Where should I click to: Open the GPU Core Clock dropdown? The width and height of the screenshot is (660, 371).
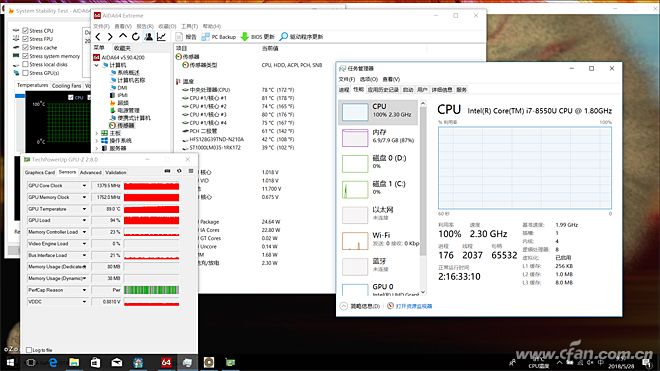[x=84, y=186]
